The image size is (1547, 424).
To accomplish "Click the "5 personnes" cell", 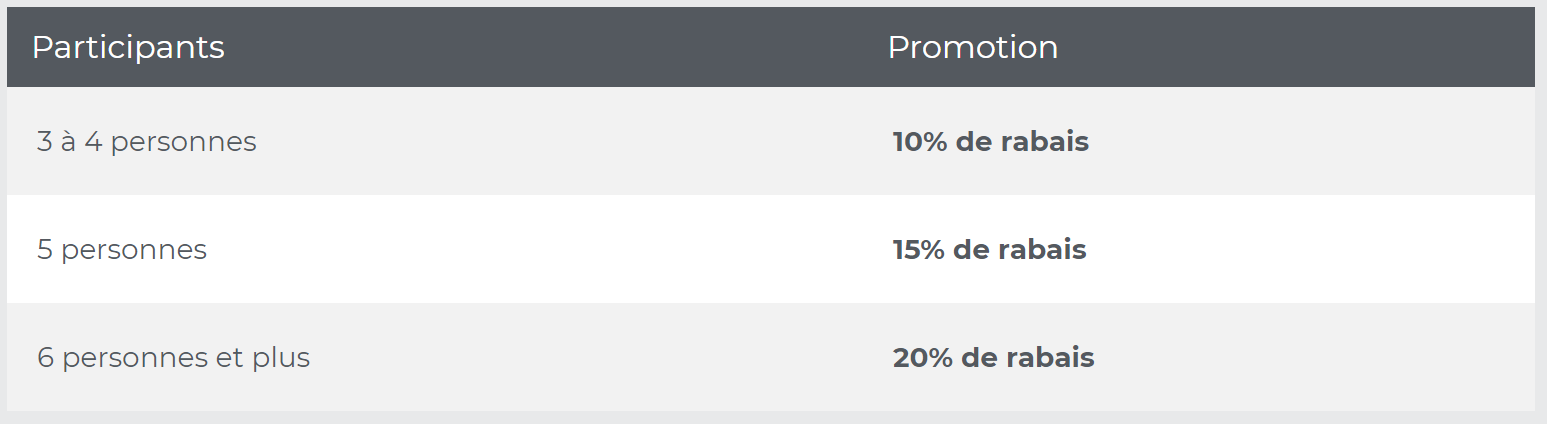I will (x=122, y=250).
